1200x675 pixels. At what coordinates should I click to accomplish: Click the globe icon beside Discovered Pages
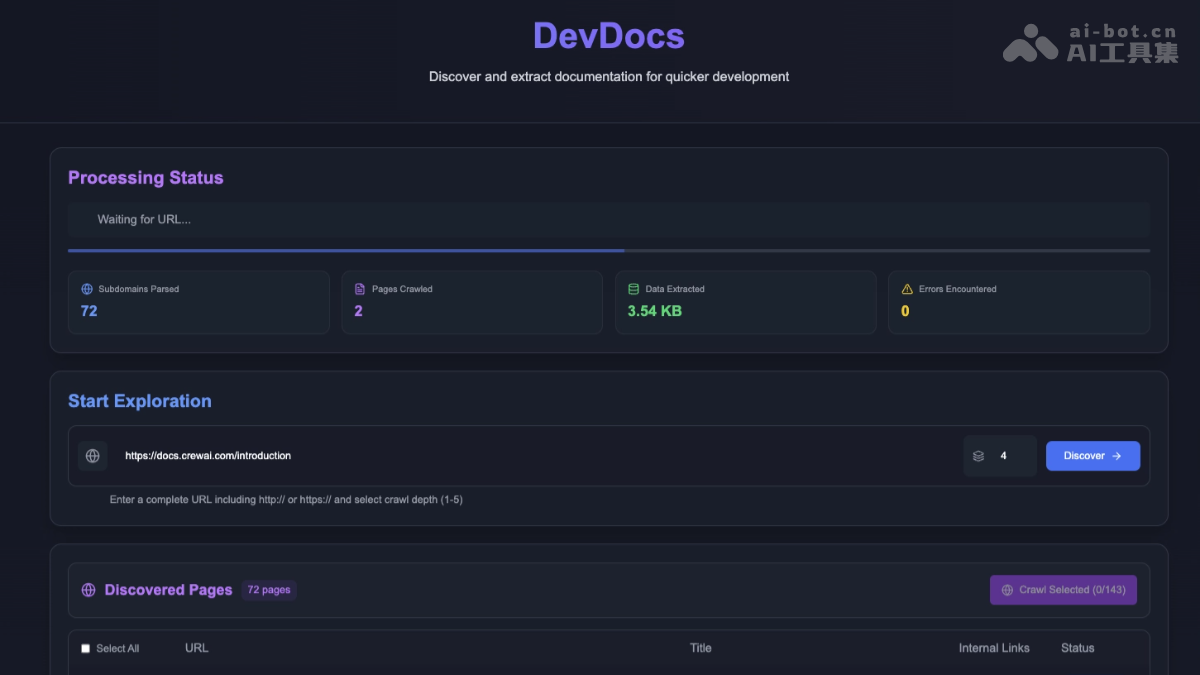coord(86,590)
